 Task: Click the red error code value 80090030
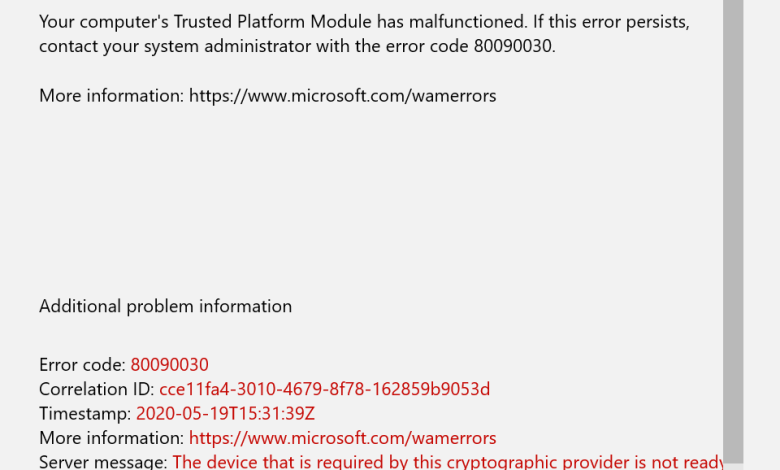[169, 365]
